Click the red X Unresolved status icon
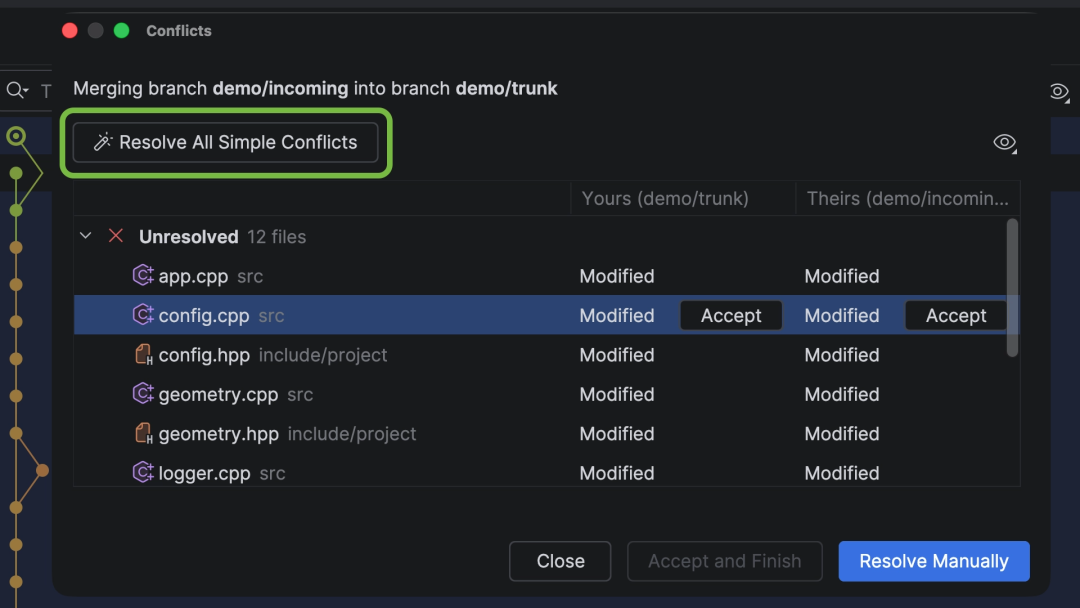 click(116, 236)
